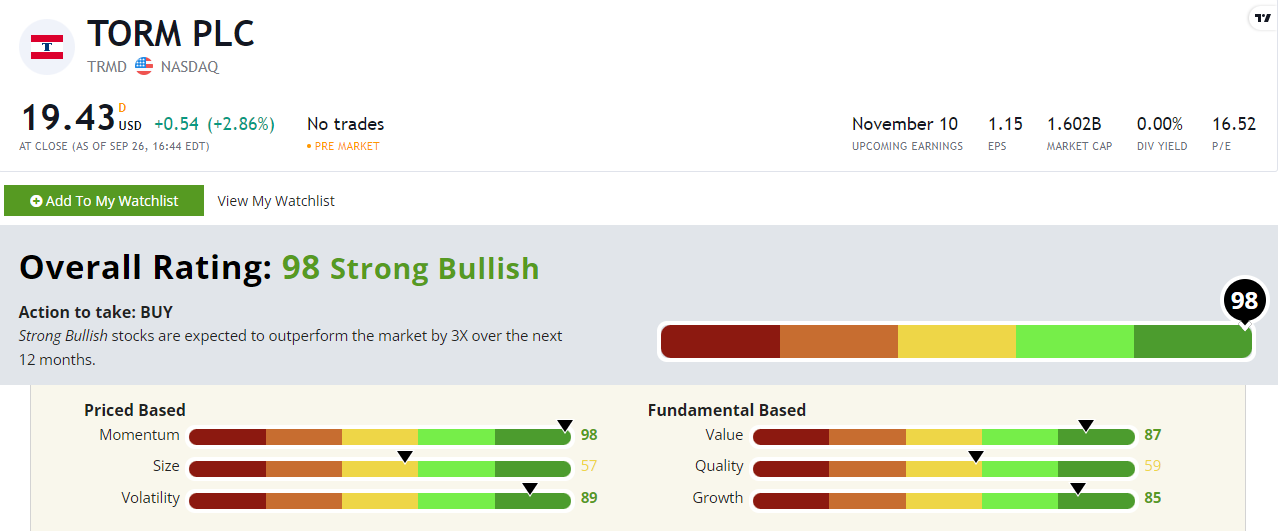Viewport: 1278px width, 531px height.
Task: Click the Value bar's triangle marker
Action: [1086, 426]
